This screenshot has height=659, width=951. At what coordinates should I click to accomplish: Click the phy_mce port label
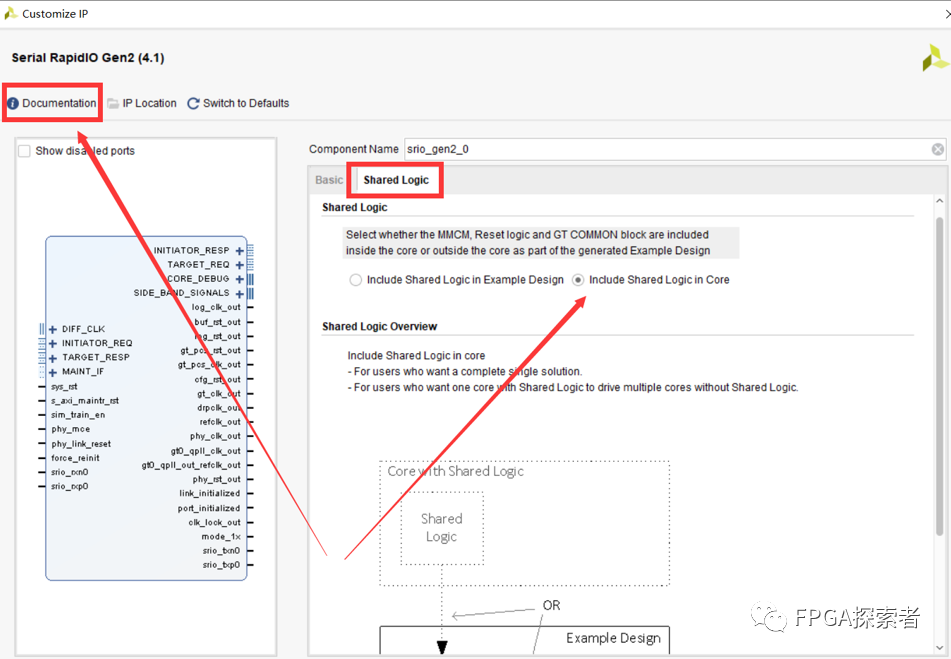pyautogui.click(x=70, y=429)
